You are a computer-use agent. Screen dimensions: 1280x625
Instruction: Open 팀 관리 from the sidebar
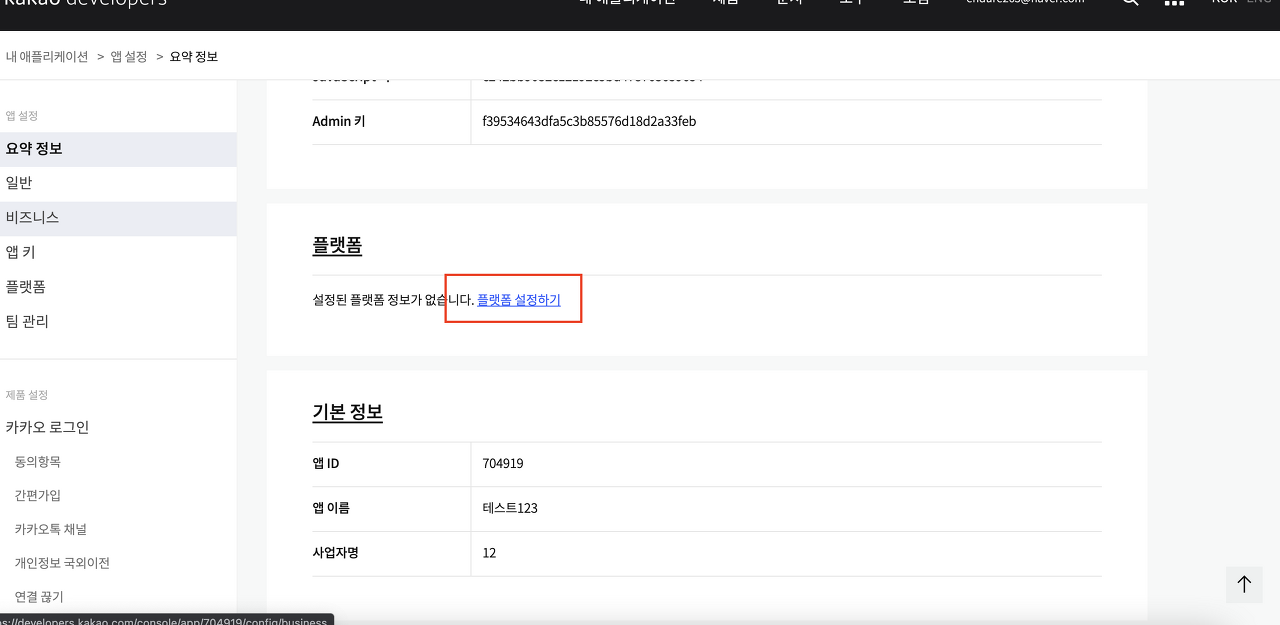[27, 321]
